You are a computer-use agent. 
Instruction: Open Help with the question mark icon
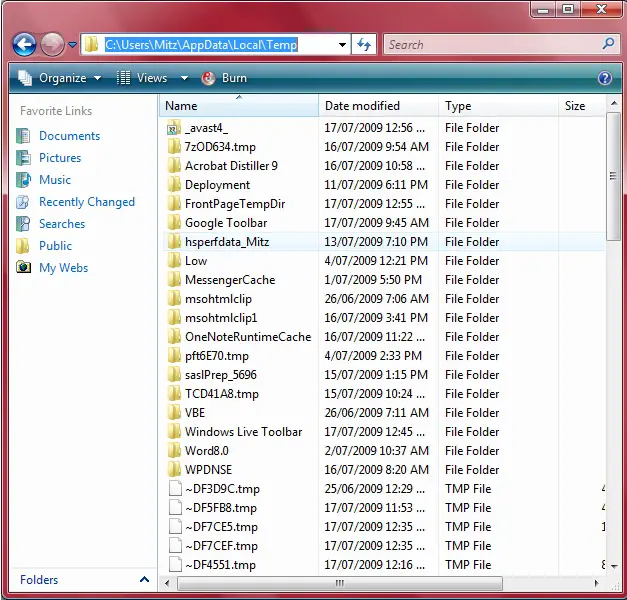click(x=605, y=78)
